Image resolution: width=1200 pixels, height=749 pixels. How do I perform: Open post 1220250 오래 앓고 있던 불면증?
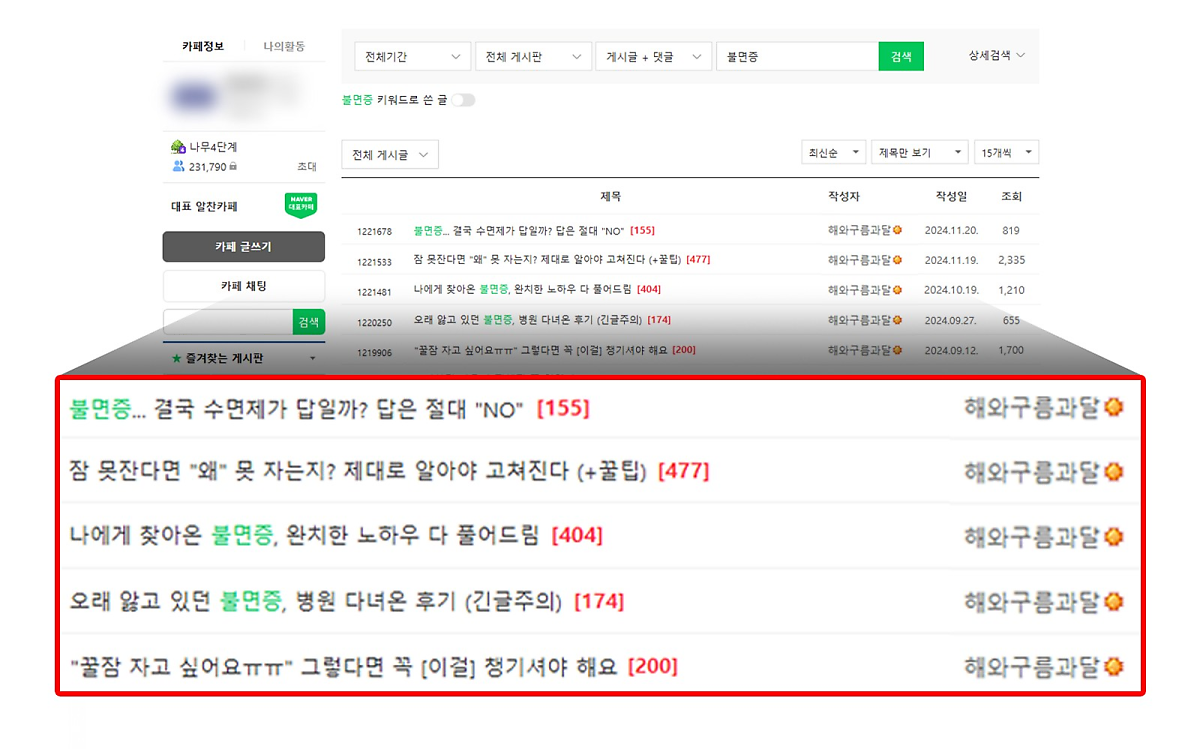click(x=527, y=320)
